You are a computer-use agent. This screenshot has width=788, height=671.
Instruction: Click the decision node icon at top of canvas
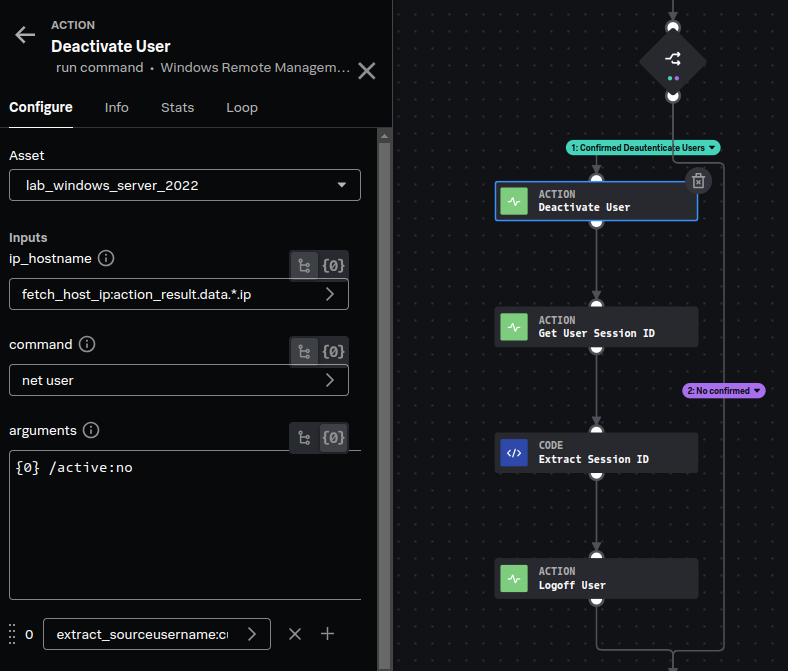[x=673, y=61]
